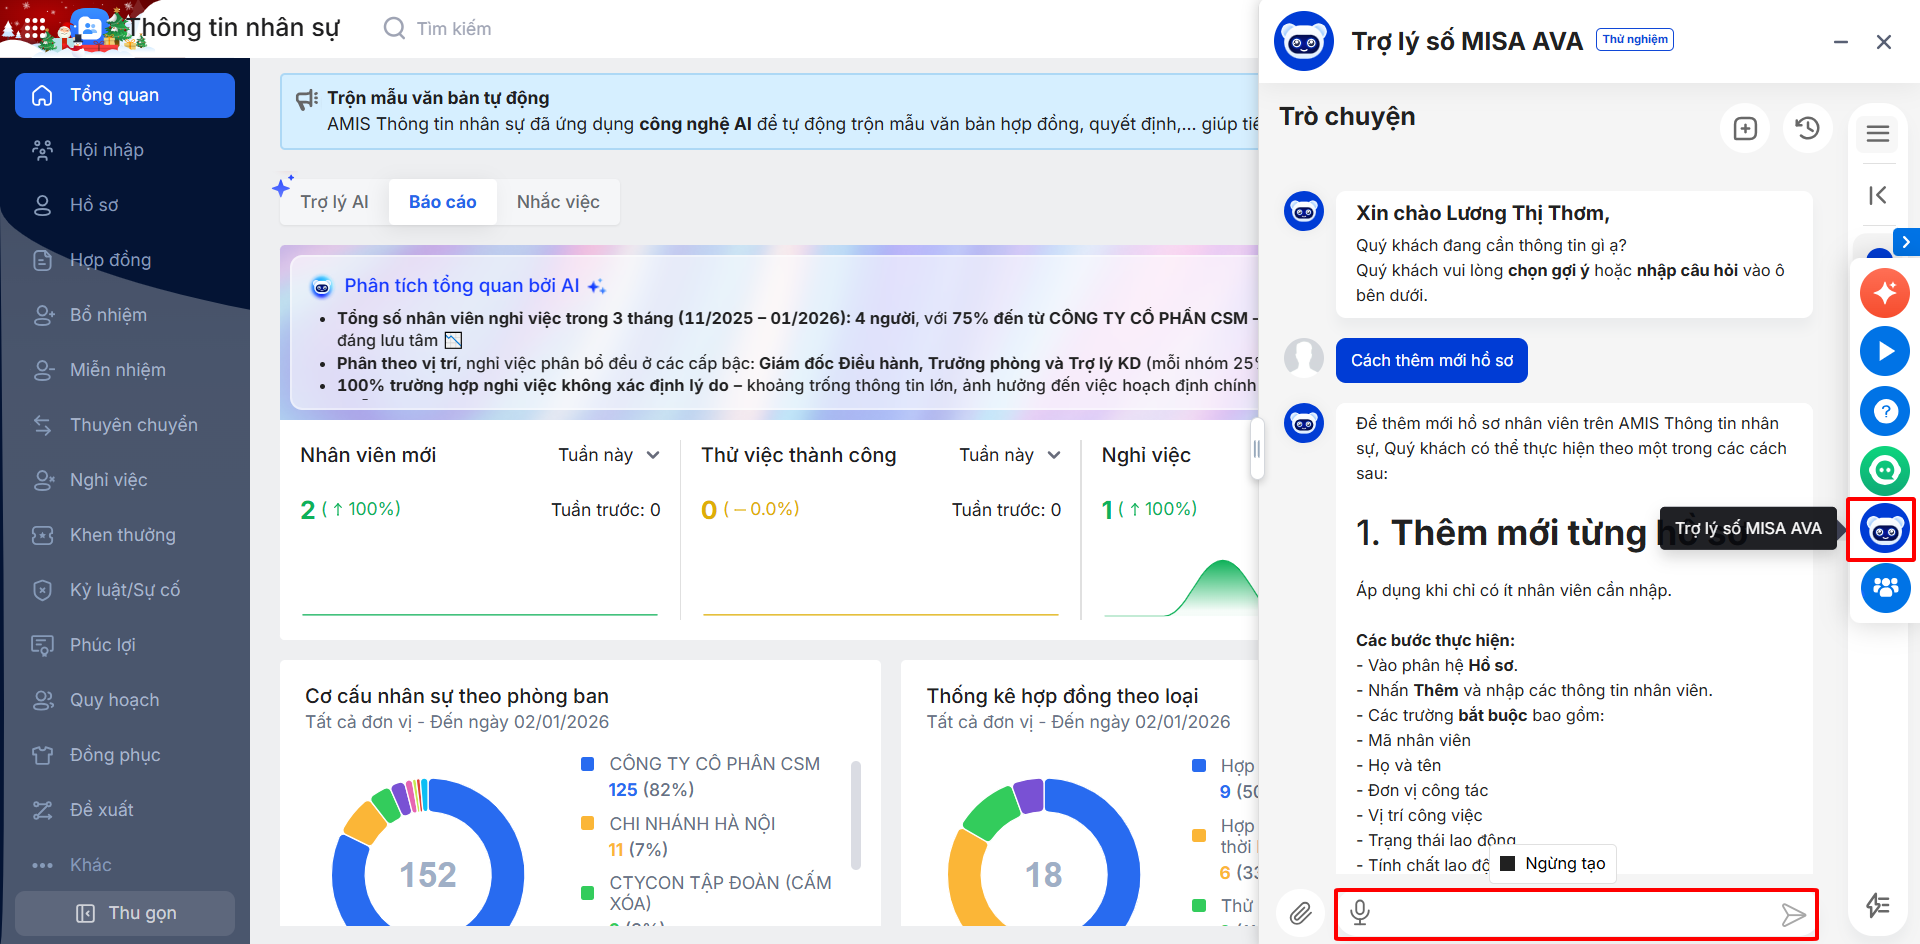Image resolution: width=1920 pixels, height=944 pixels.
Task: Expand the Khác menu item
Action: click(x=125, y=865)
